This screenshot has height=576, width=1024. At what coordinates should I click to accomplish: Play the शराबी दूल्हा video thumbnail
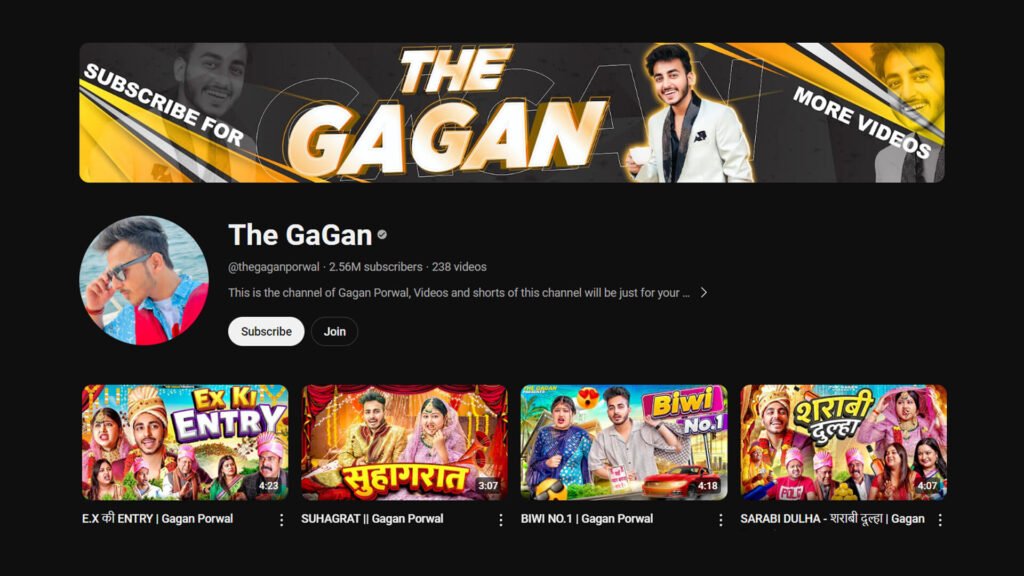pos(843,442)
